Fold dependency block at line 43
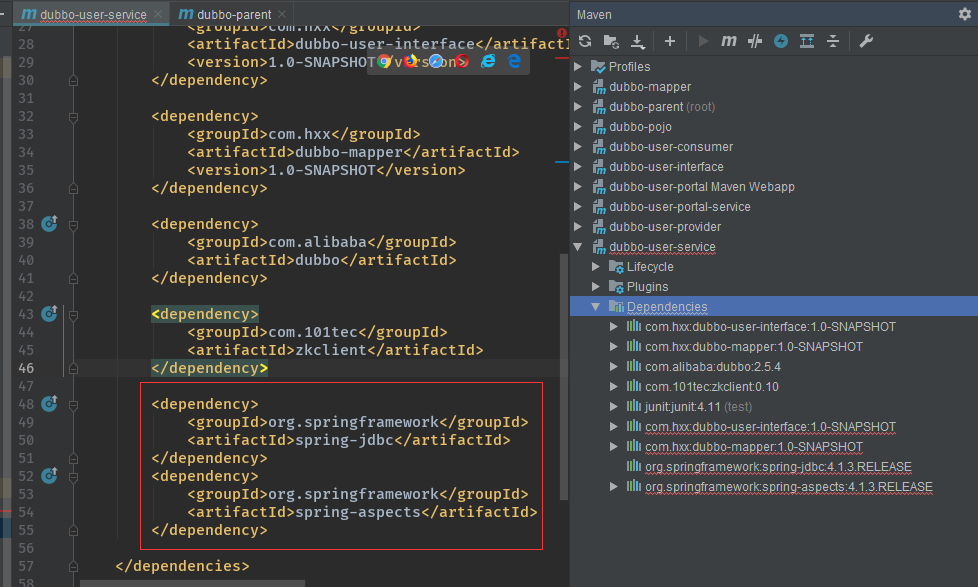 (73, 315)
